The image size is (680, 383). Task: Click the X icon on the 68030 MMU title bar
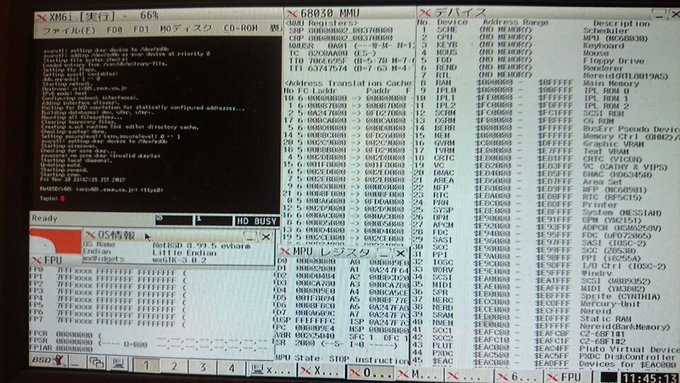click(x=292, y=14)
